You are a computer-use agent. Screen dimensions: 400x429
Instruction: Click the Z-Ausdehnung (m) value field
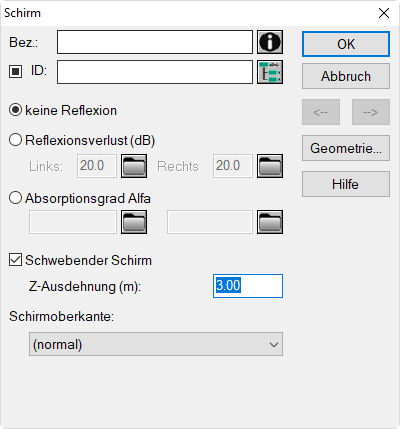248,286
